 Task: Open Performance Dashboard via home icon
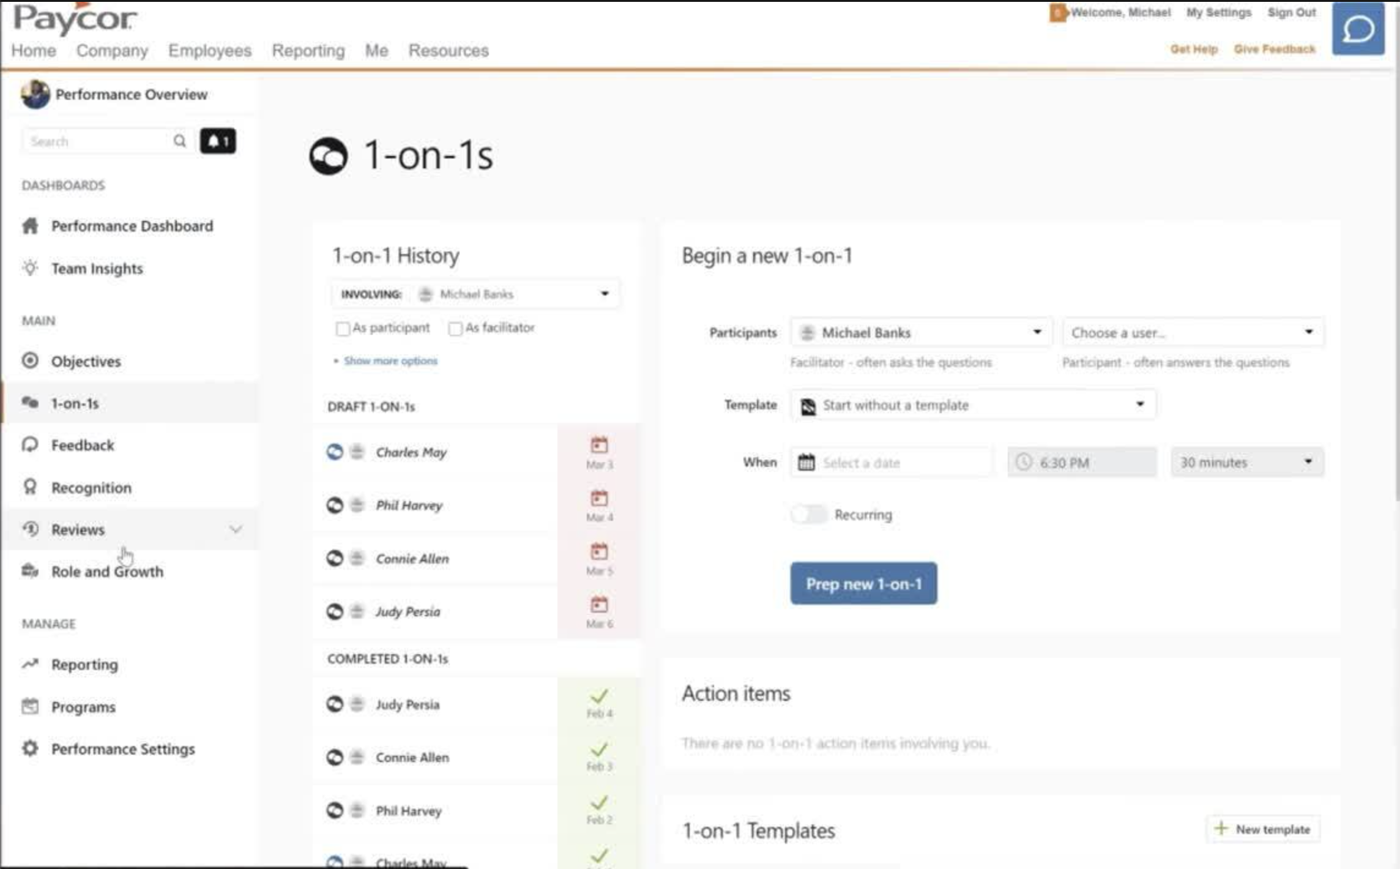[x=30, y=226]
